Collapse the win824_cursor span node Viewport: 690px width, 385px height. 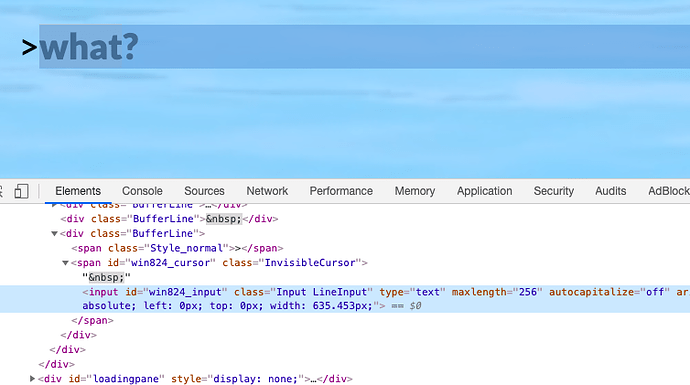[x=65, y=263]
